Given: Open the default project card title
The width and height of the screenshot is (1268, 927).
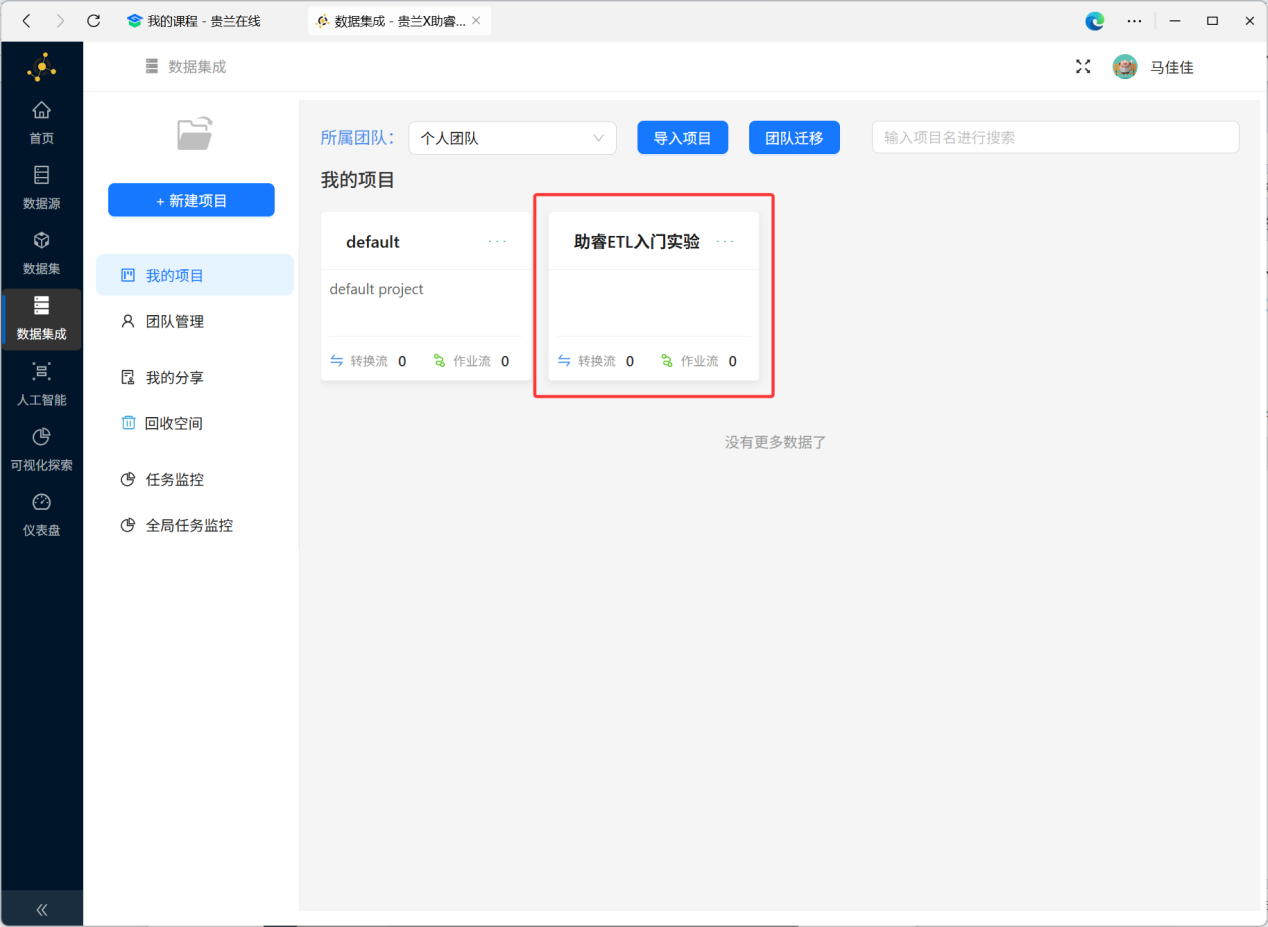Looking at the screenshot, I should pos(373,242).
